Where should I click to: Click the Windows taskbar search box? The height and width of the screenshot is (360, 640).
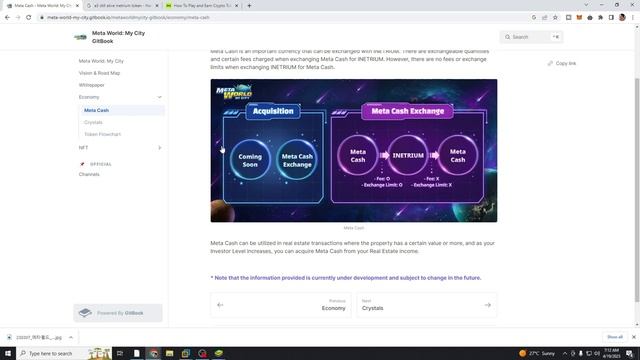click(x=64, y=353)
